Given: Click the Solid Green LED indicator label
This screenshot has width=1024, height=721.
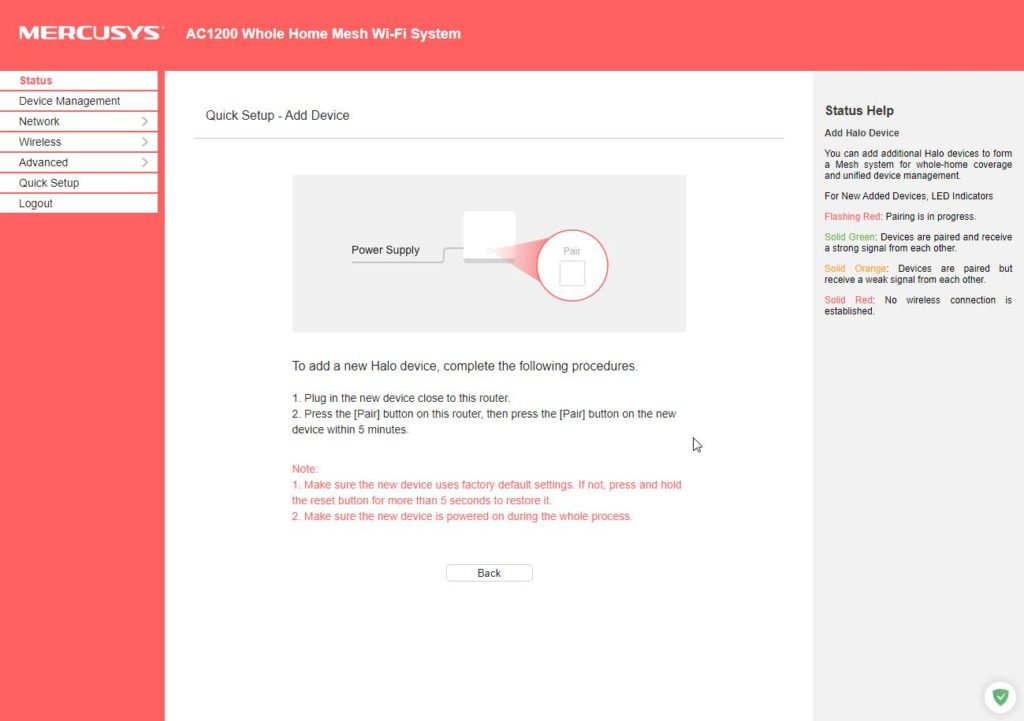Looking at the screenshot, I should [848, 237].
